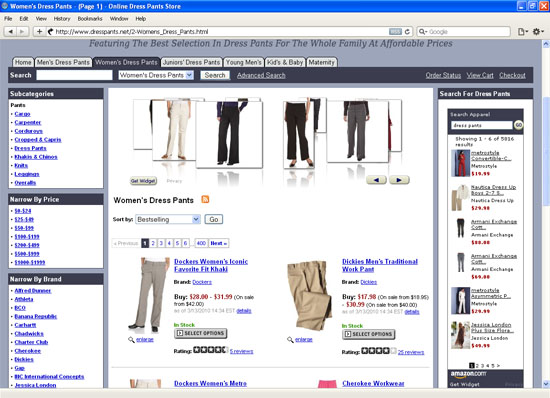550x398 pixels.
Task: Go to page 2 of results
Action: tap(153, 243)
